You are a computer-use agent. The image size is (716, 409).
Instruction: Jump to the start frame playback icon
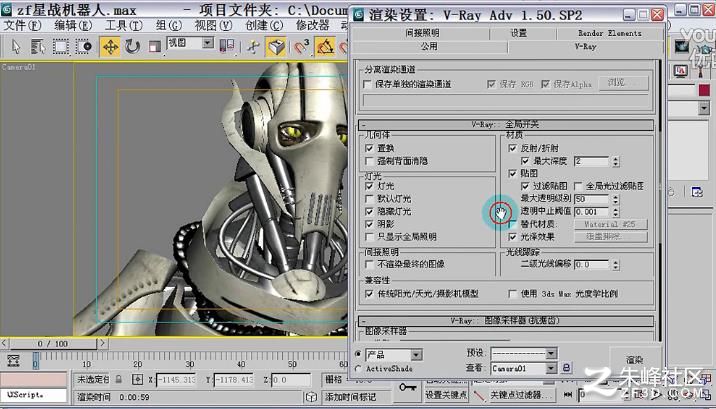(x=568, y=394)
